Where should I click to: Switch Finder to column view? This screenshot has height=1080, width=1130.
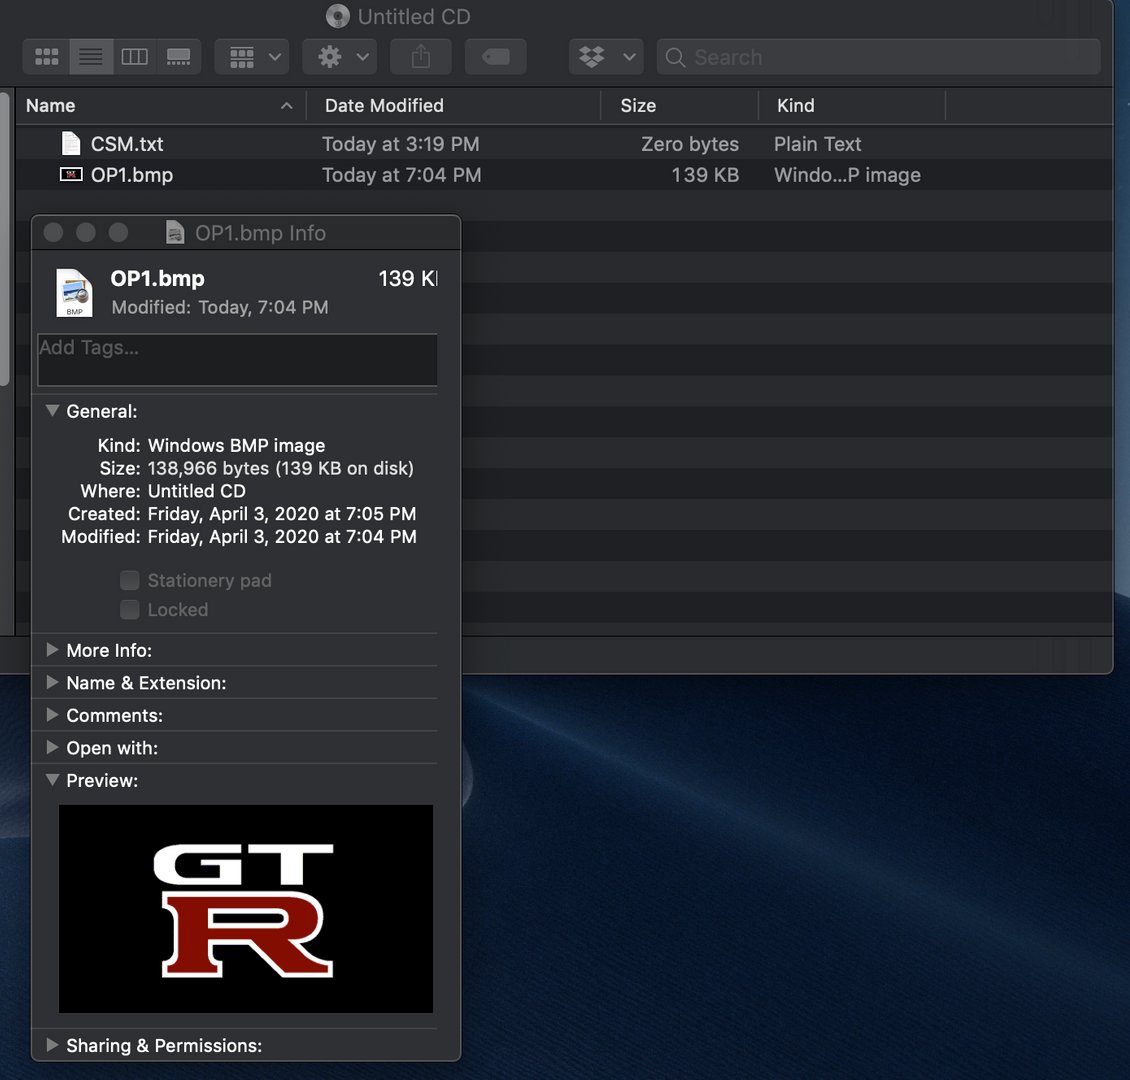(x=135, y=57)
